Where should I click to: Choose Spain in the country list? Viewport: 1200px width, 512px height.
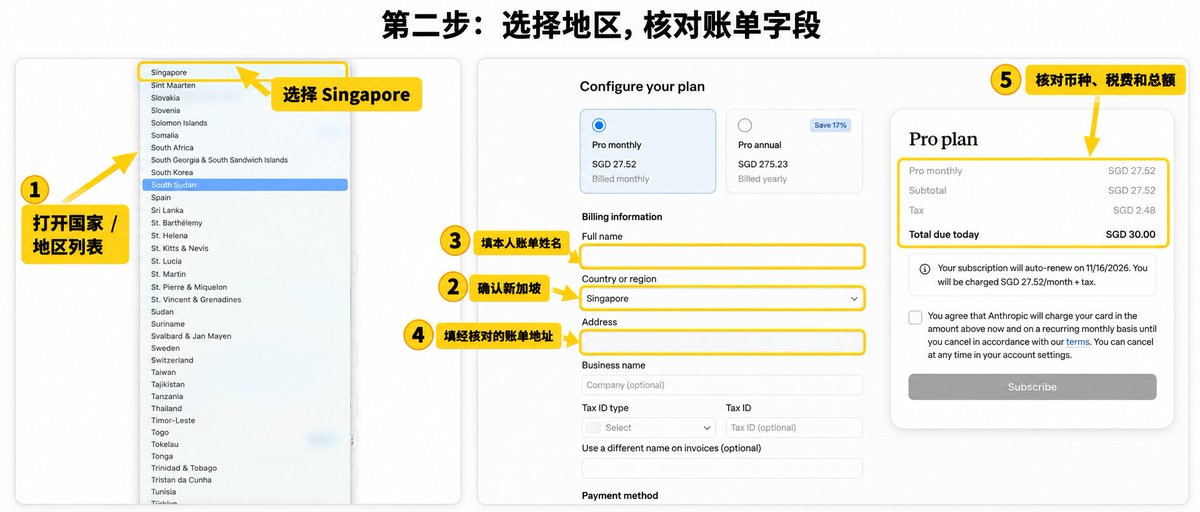(162, 198)
